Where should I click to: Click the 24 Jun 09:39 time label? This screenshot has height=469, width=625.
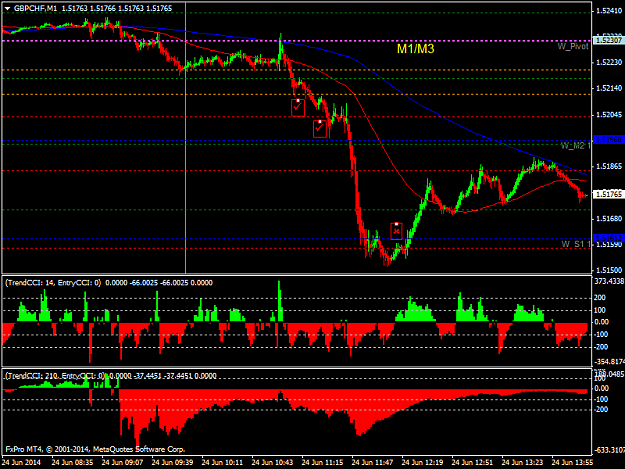pos(172,463)
